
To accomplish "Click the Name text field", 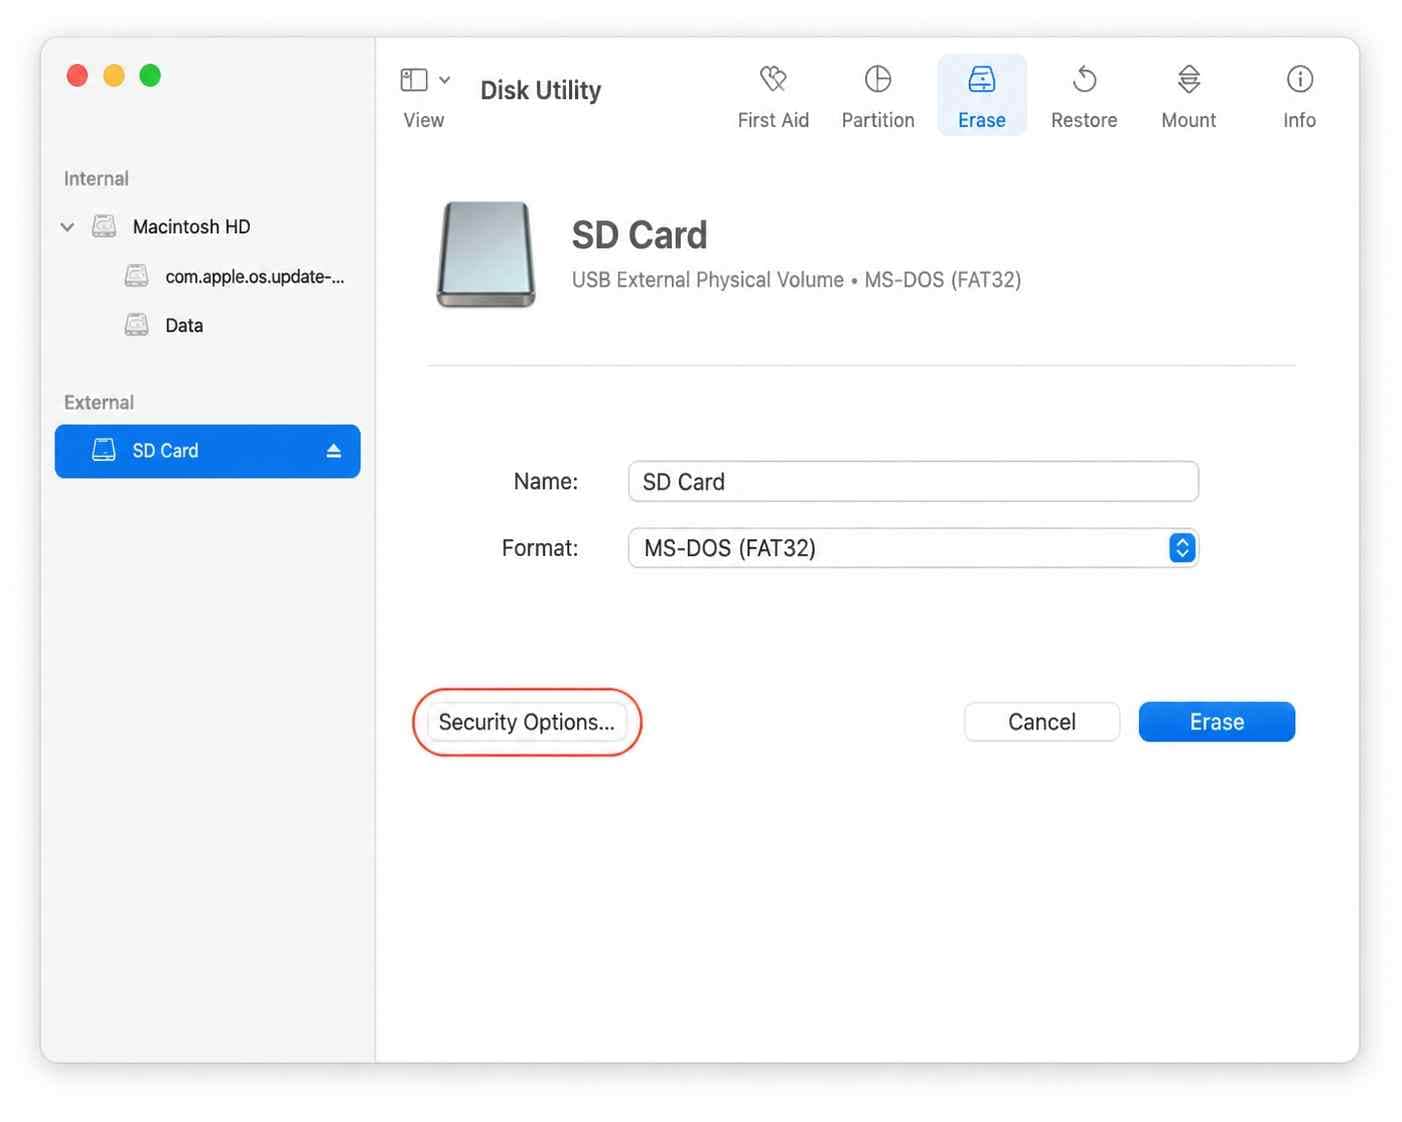I will pos(913,481).
